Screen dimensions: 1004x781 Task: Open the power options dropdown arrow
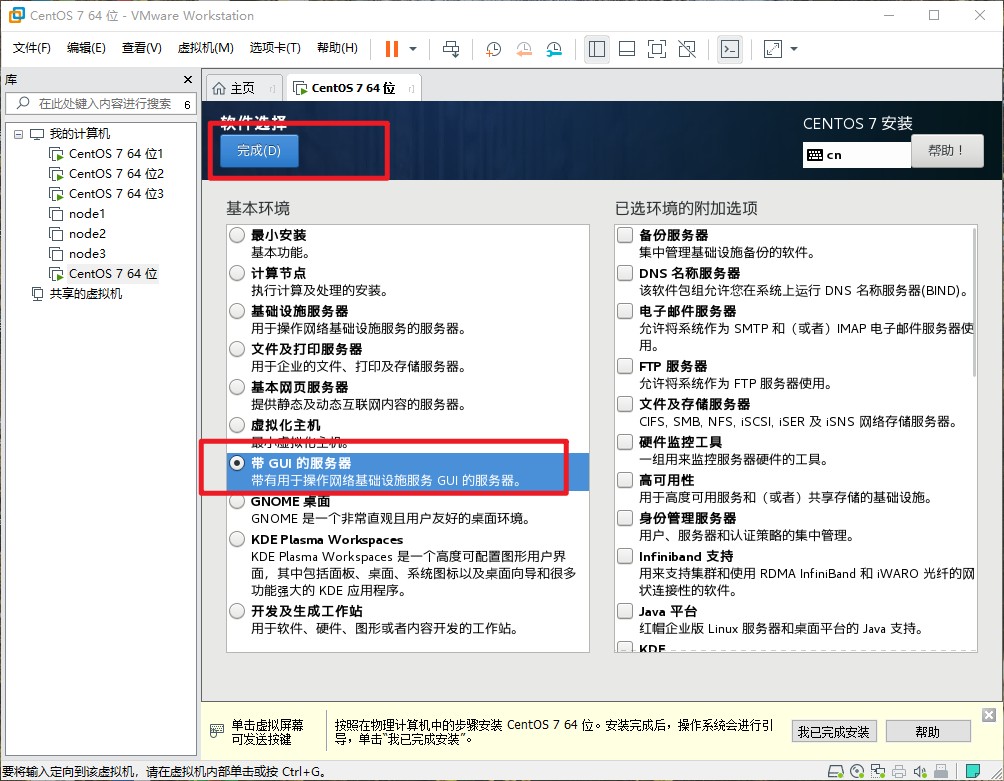click(413, 49)
